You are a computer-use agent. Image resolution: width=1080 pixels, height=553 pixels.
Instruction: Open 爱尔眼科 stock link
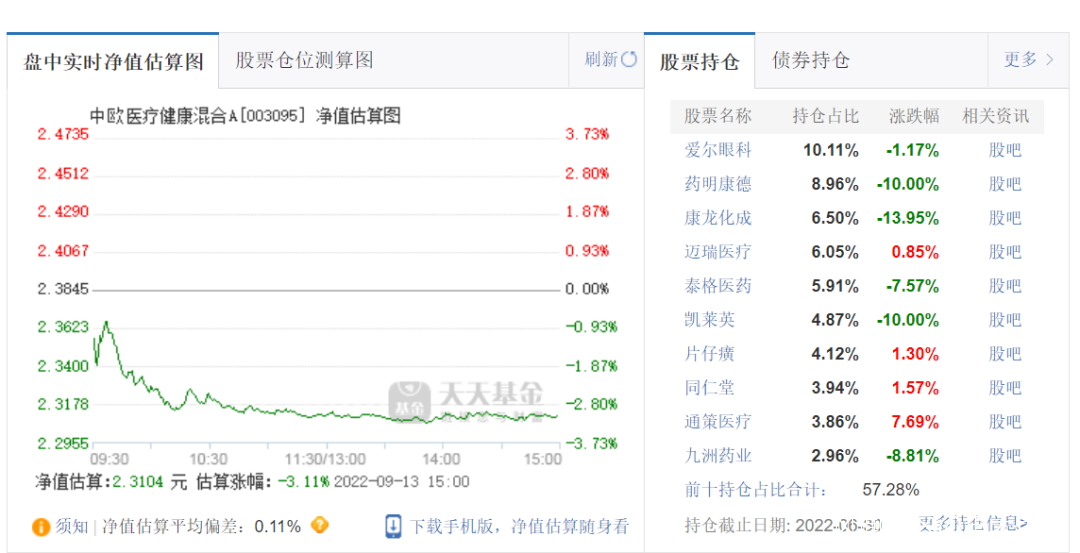pos(718,150)
